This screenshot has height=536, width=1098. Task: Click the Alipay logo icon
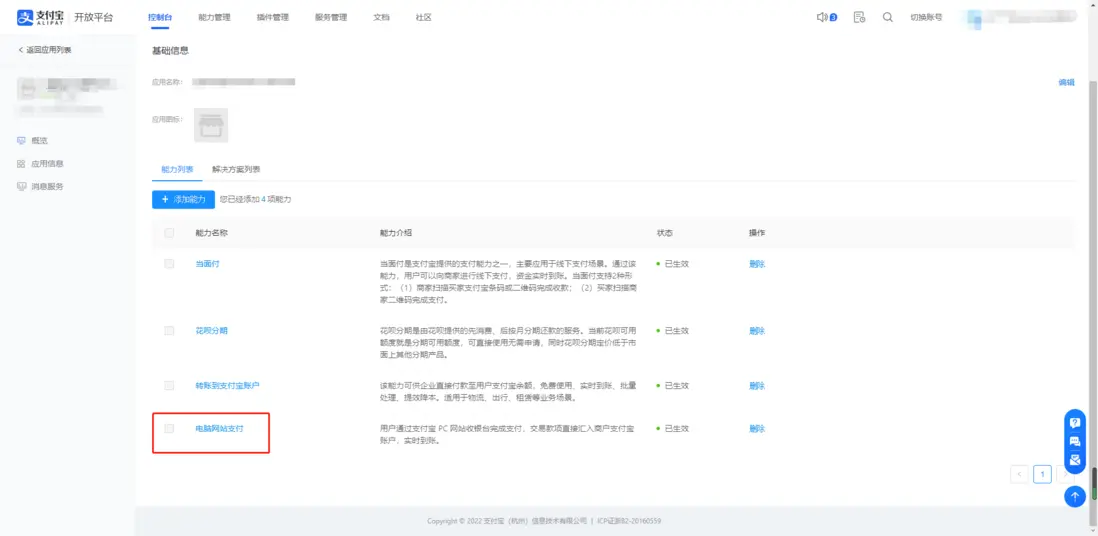point(26,17)
